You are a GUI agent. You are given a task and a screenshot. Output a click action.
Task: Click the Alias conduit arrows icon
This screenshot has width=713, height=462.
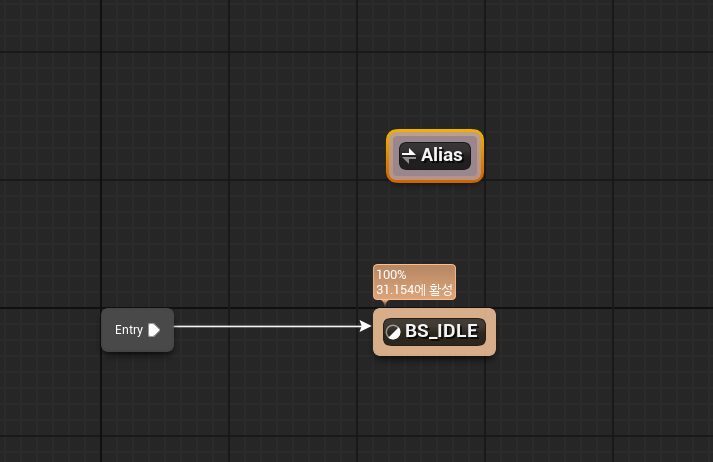tap(409, 156)
